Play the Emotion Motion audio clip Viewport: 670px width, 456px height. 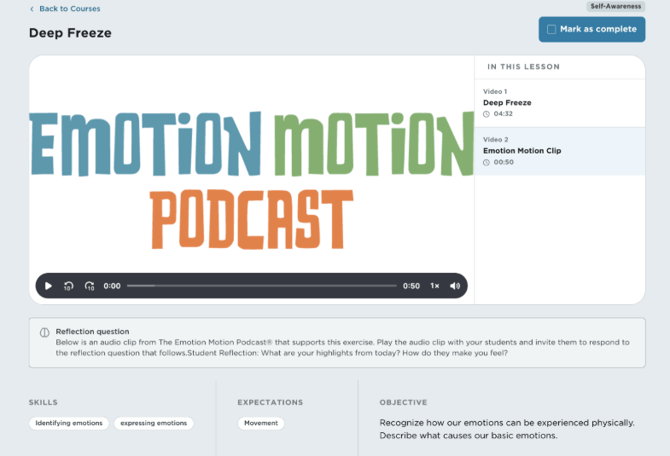coord(48,286)
